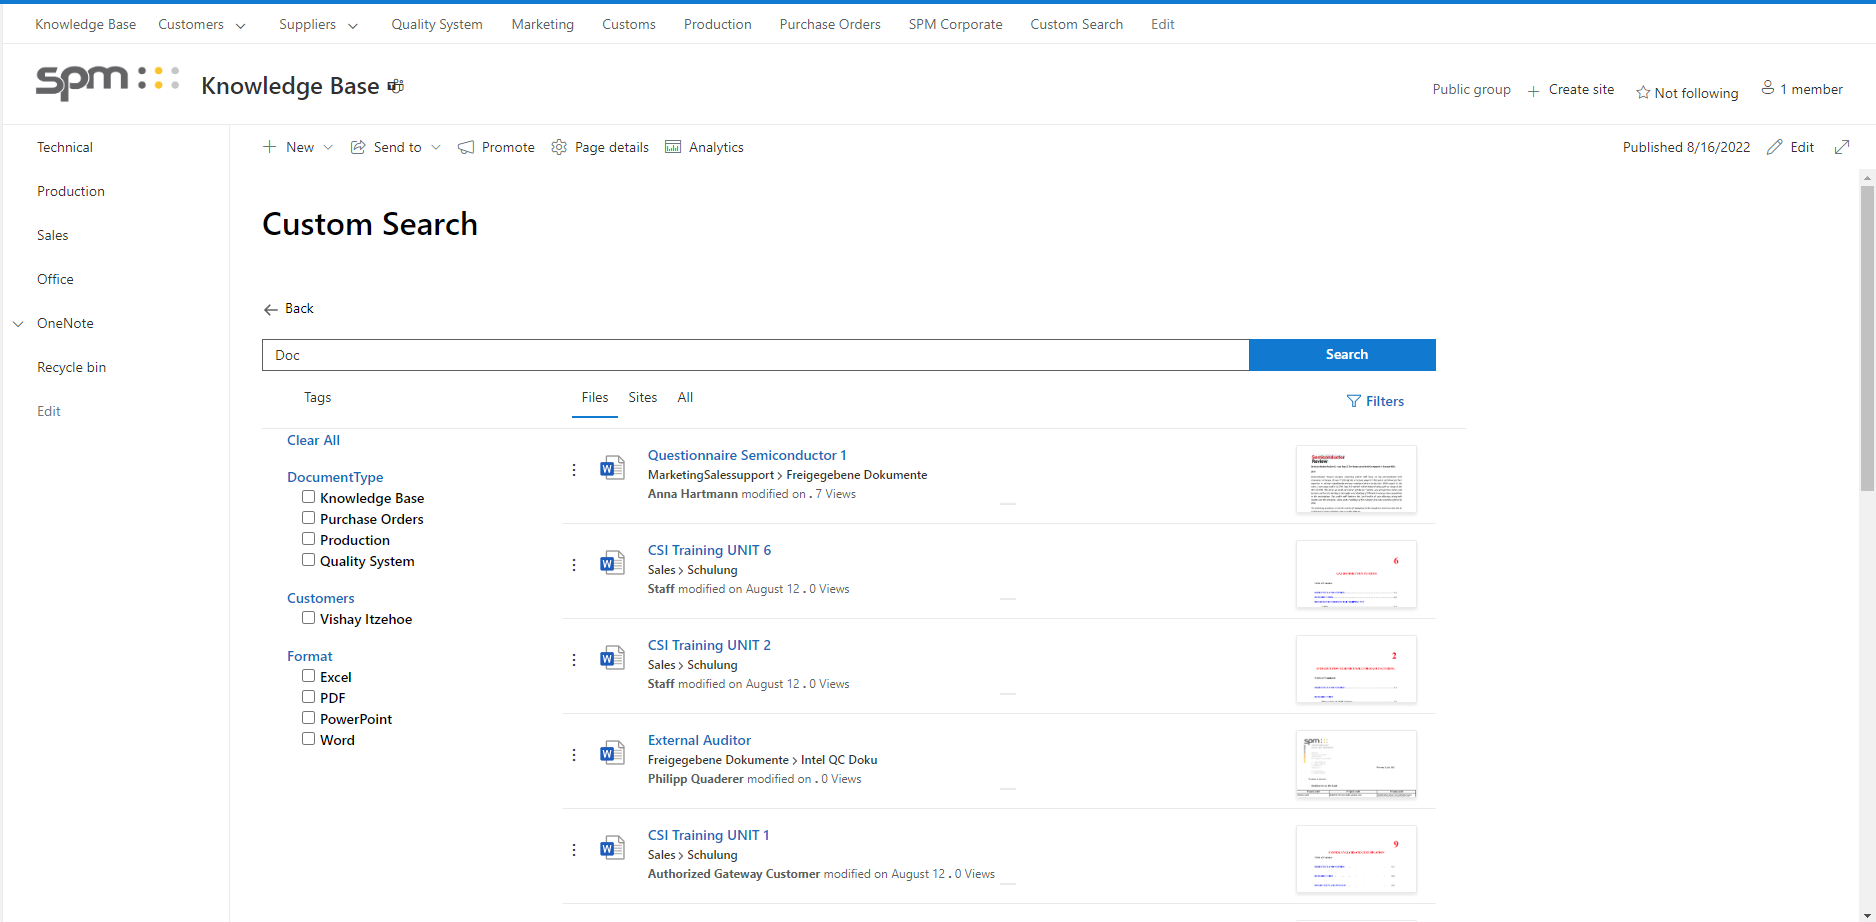Check the PowerPoint format checkbox
Viewport: 1876px width, 922px height.
309,718
